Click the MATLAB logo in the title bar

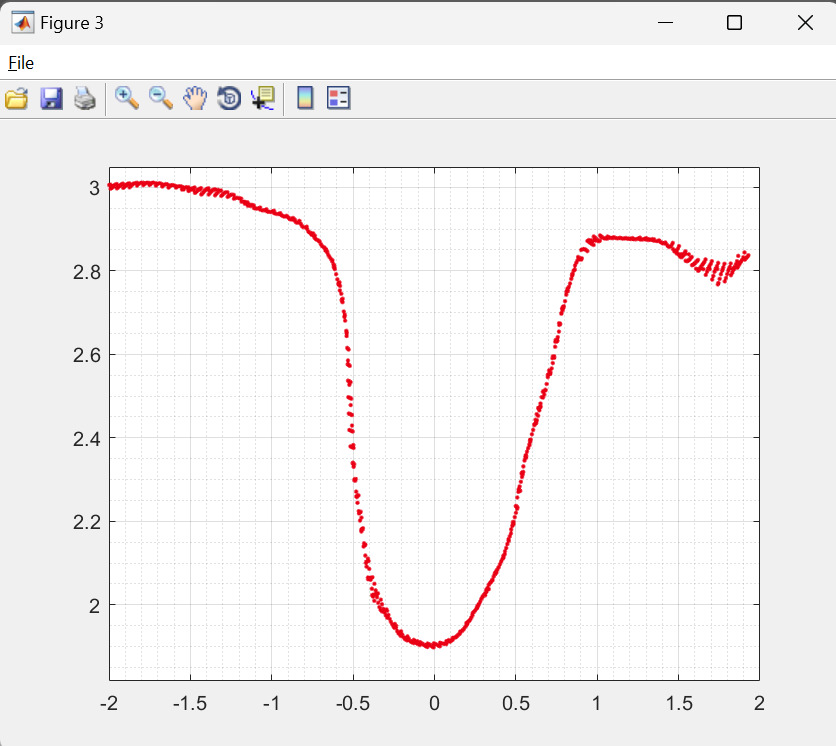21,22
